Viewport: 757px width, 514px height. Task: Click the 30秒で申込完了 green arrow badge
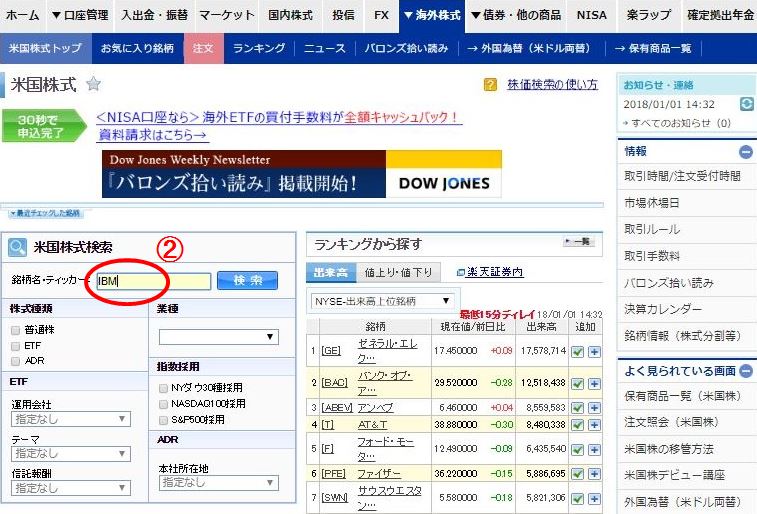point(44,125)
